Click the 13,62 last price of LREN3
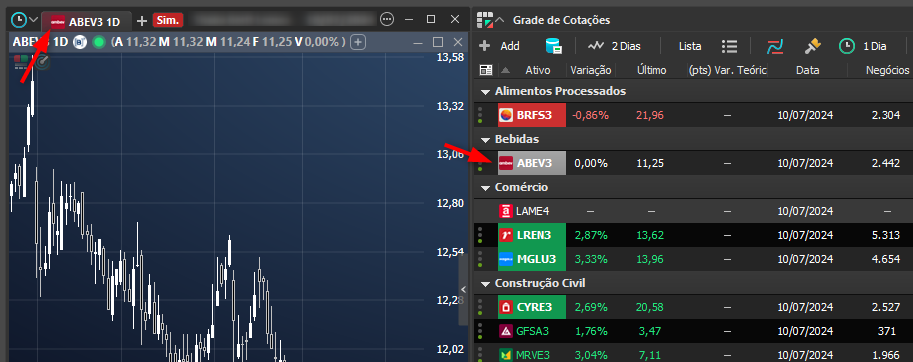The height and width of the screenshot is (362, 913). (x=650, y=235)
